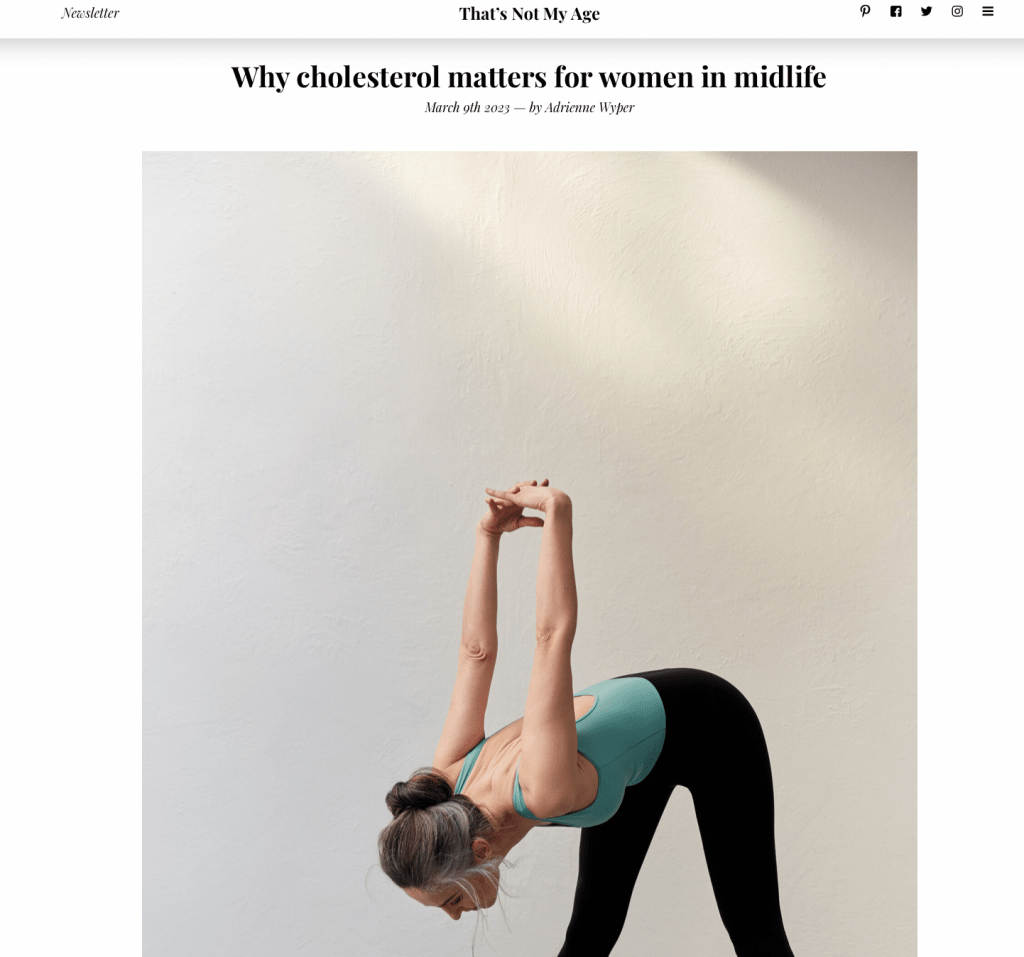Open the Newsletter link
The image size is (1024, 957).
pyautogui.click(x=90, y=13)
